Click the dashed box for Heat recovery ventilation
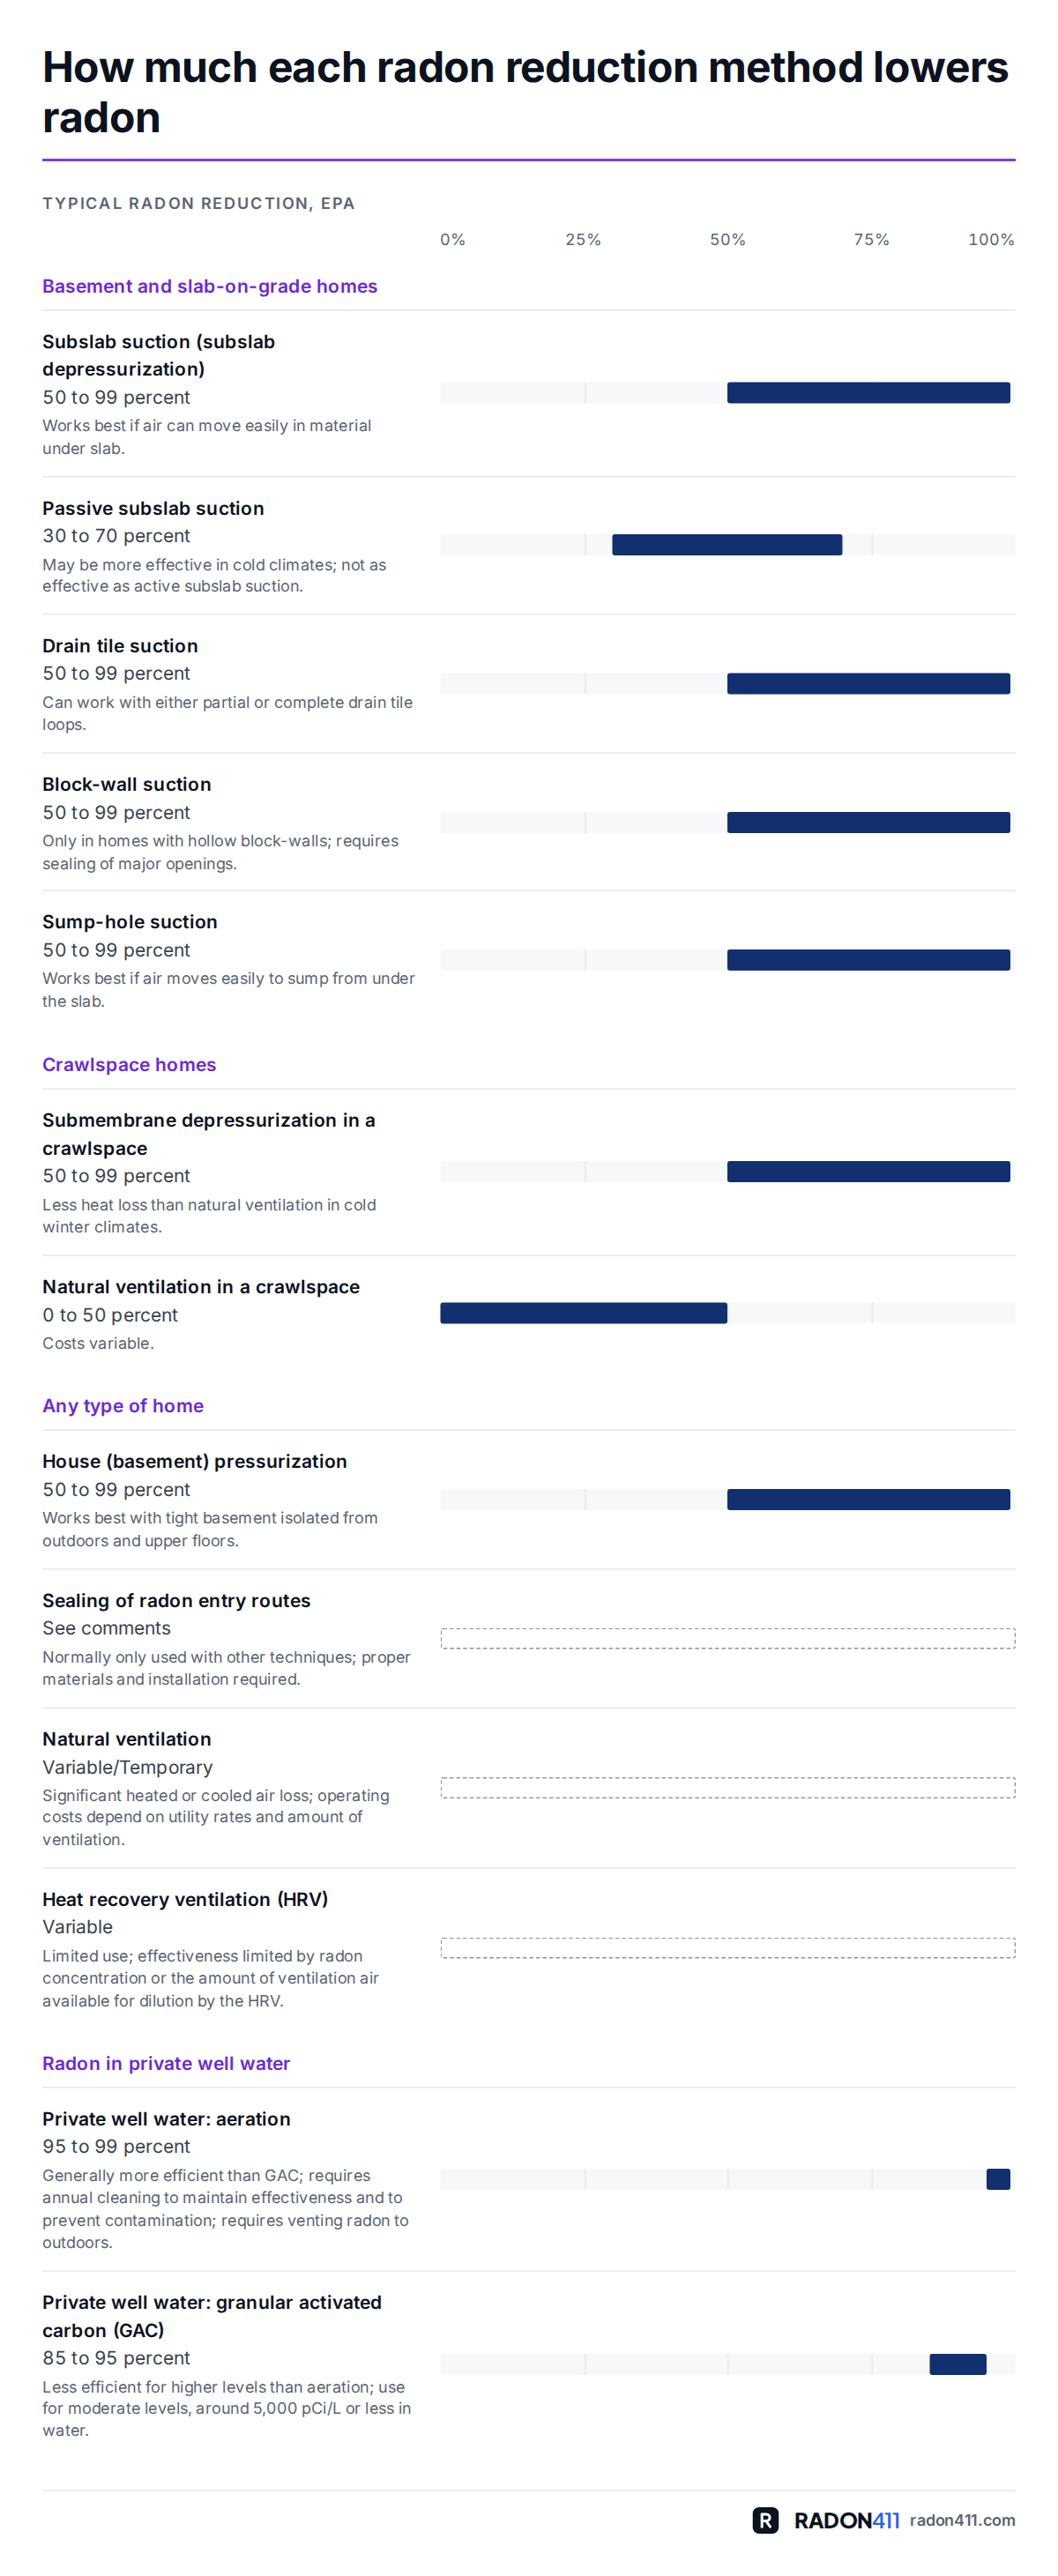 click(728, 1947)
